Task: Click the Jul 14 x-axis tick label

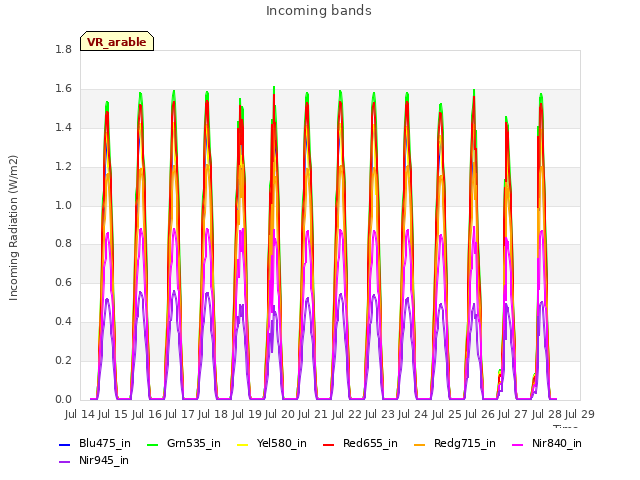Action: pos(80,414)
